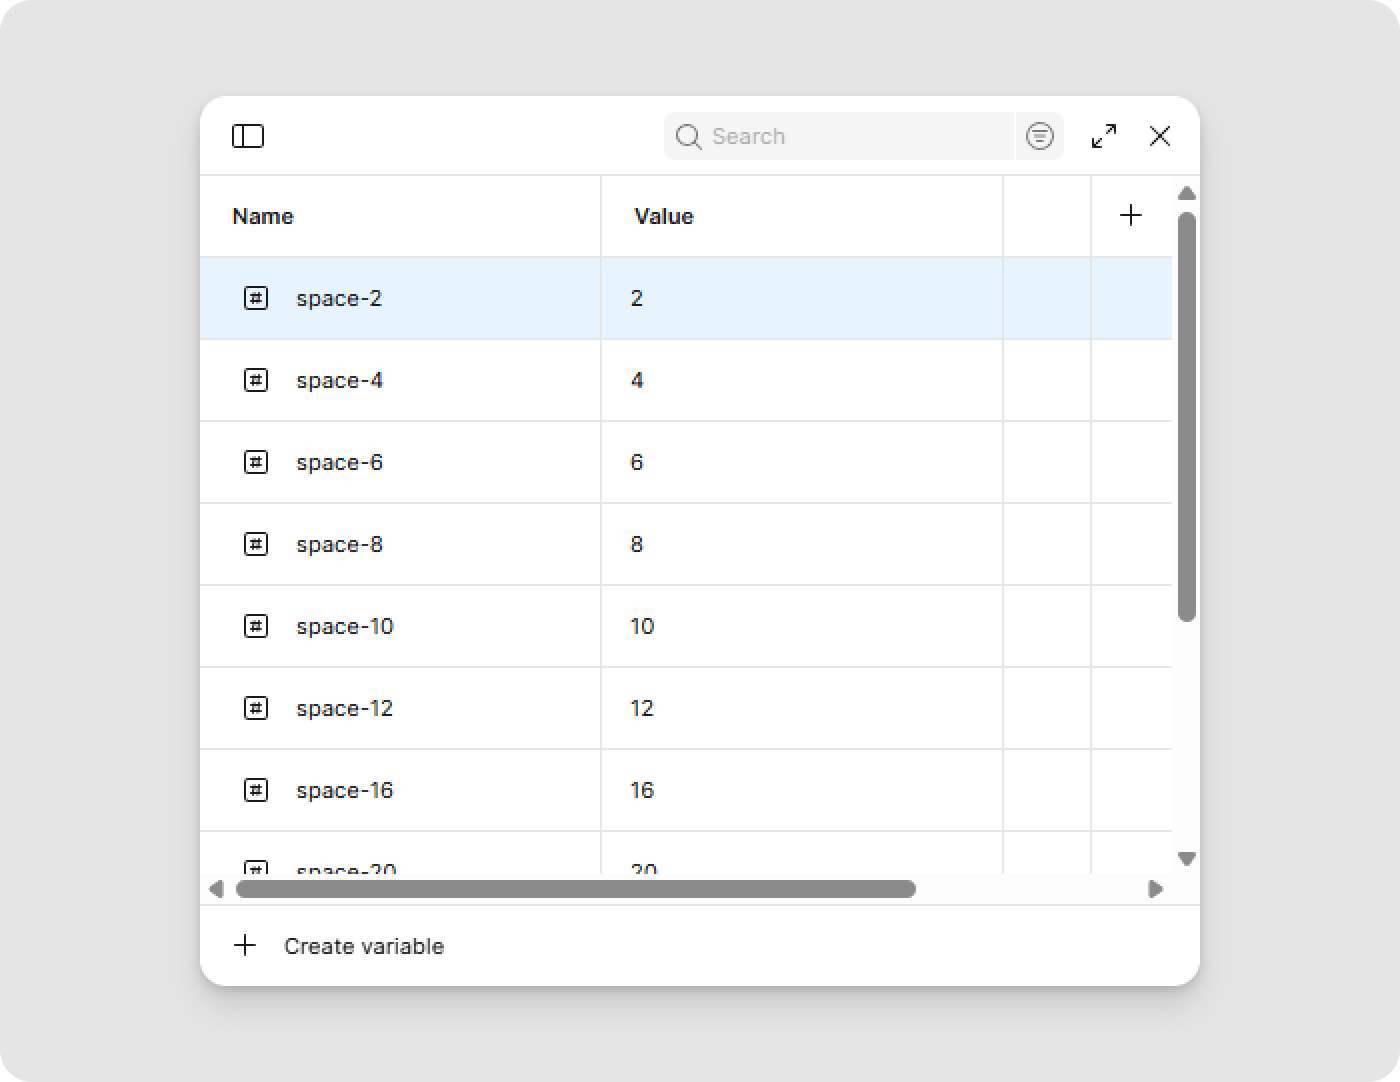Select the space-8 variable name
This screenshot has width=1400, height=1082.
tap(339, 544)
